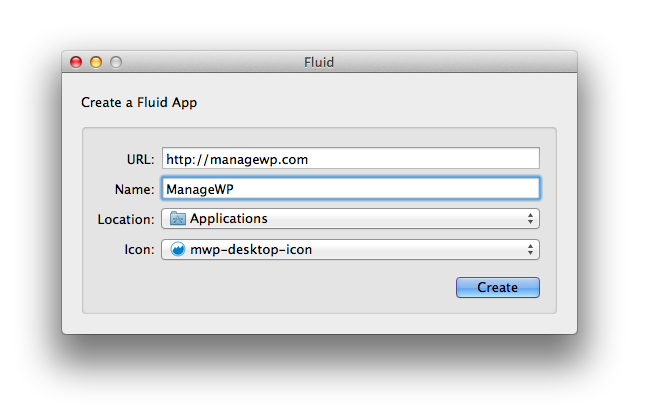Click the Name: label

[135, 189]
